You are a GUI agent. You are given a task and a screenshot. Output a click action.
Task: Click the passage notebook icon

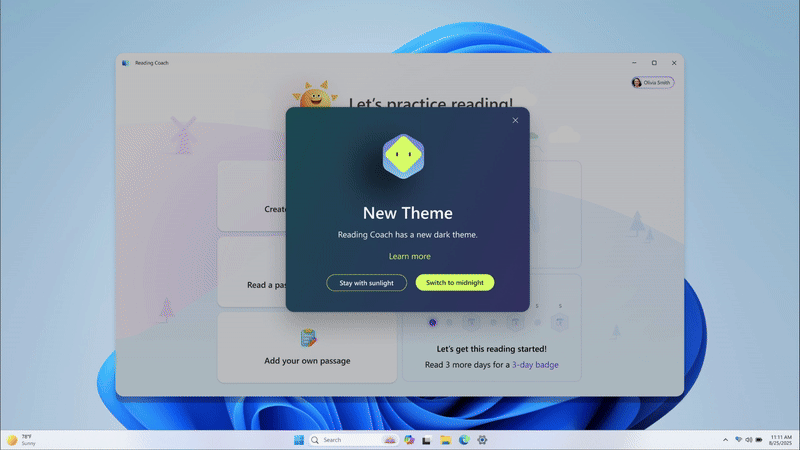tap(308, 338)
